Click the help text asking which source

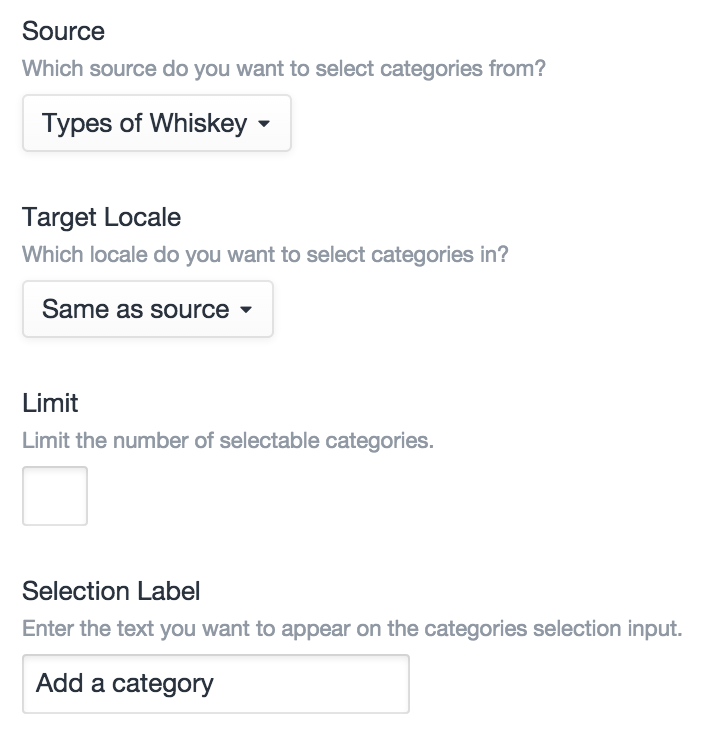284,69
